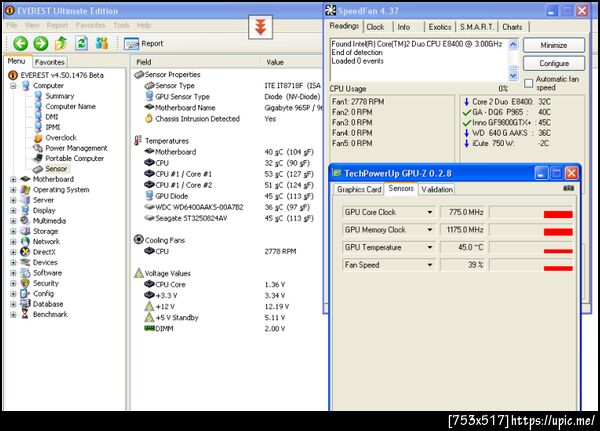Click the Security shield icon in tree
The width and height of the screenshot is (600, 431).
coord(25,283)
